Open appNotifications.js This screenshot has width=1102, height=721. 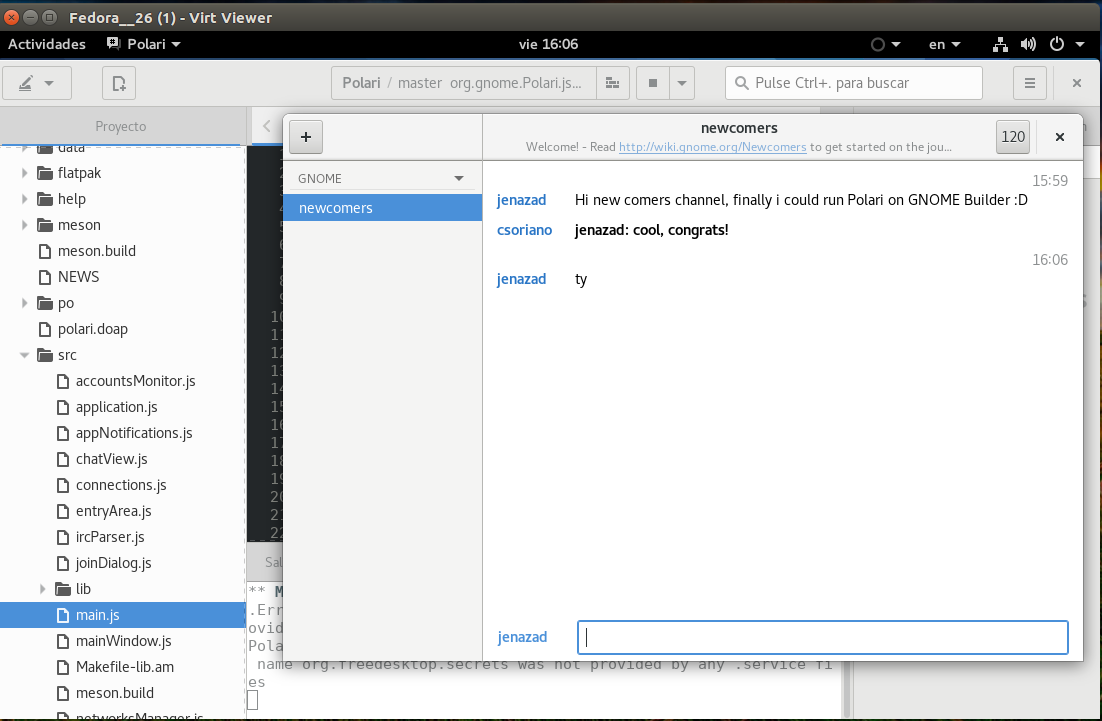pyautogui.click(x=134, y=433)
